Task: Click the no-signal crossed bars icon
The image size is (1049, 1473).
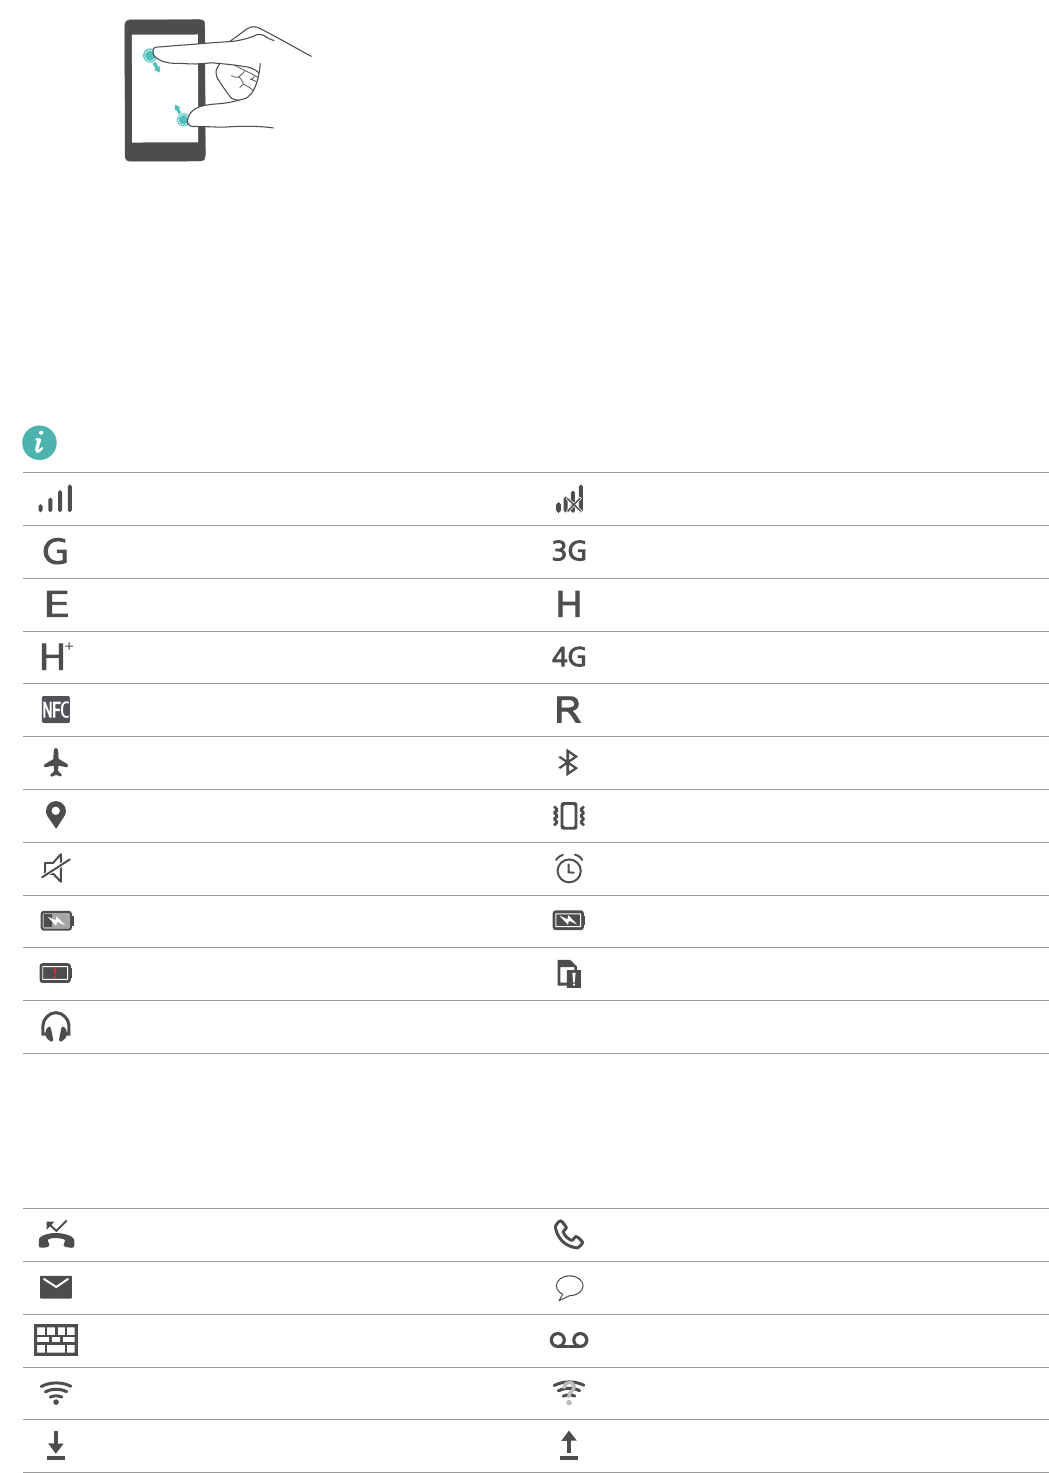Action: click(x=569, y=499)
